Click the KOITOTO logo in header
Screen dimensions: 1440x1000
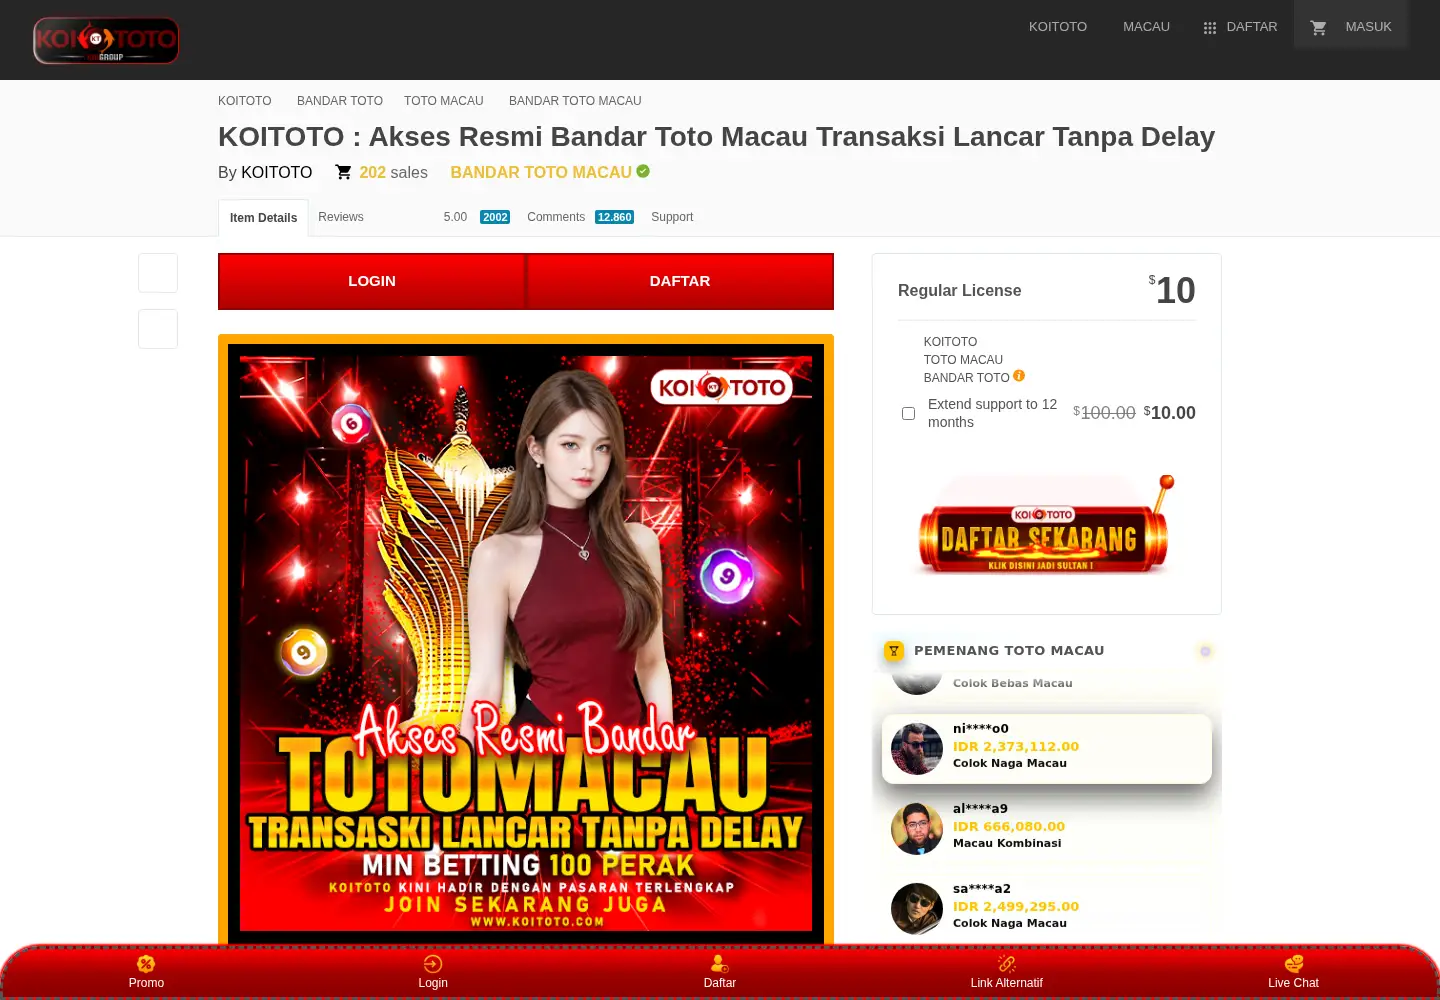(106, 40)
